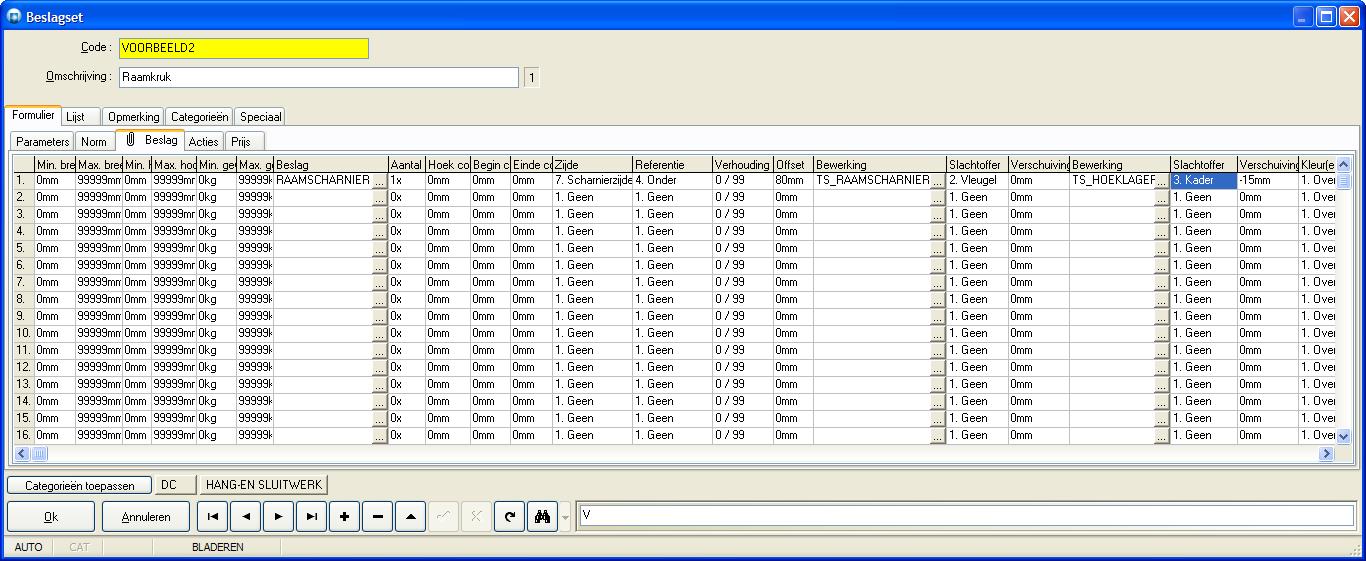This screenshot has width=1366, height=561.
Task: Click horizontal scrollbar left arrow
Action: coord(22,454)
